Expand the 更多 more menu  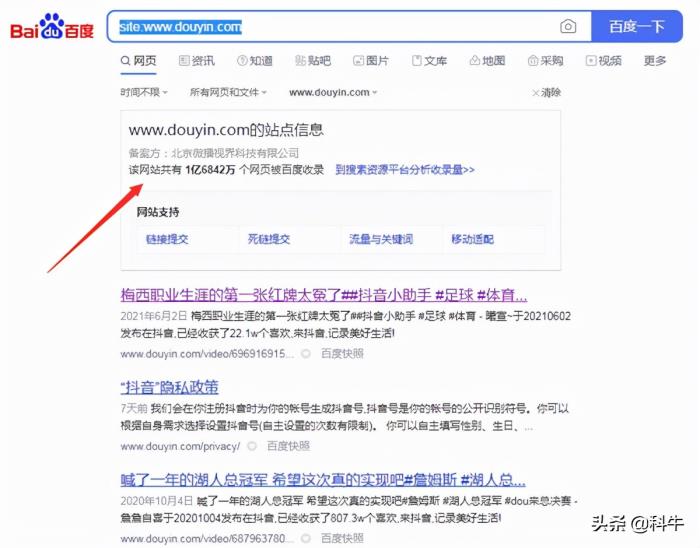[x=655, y=61]
